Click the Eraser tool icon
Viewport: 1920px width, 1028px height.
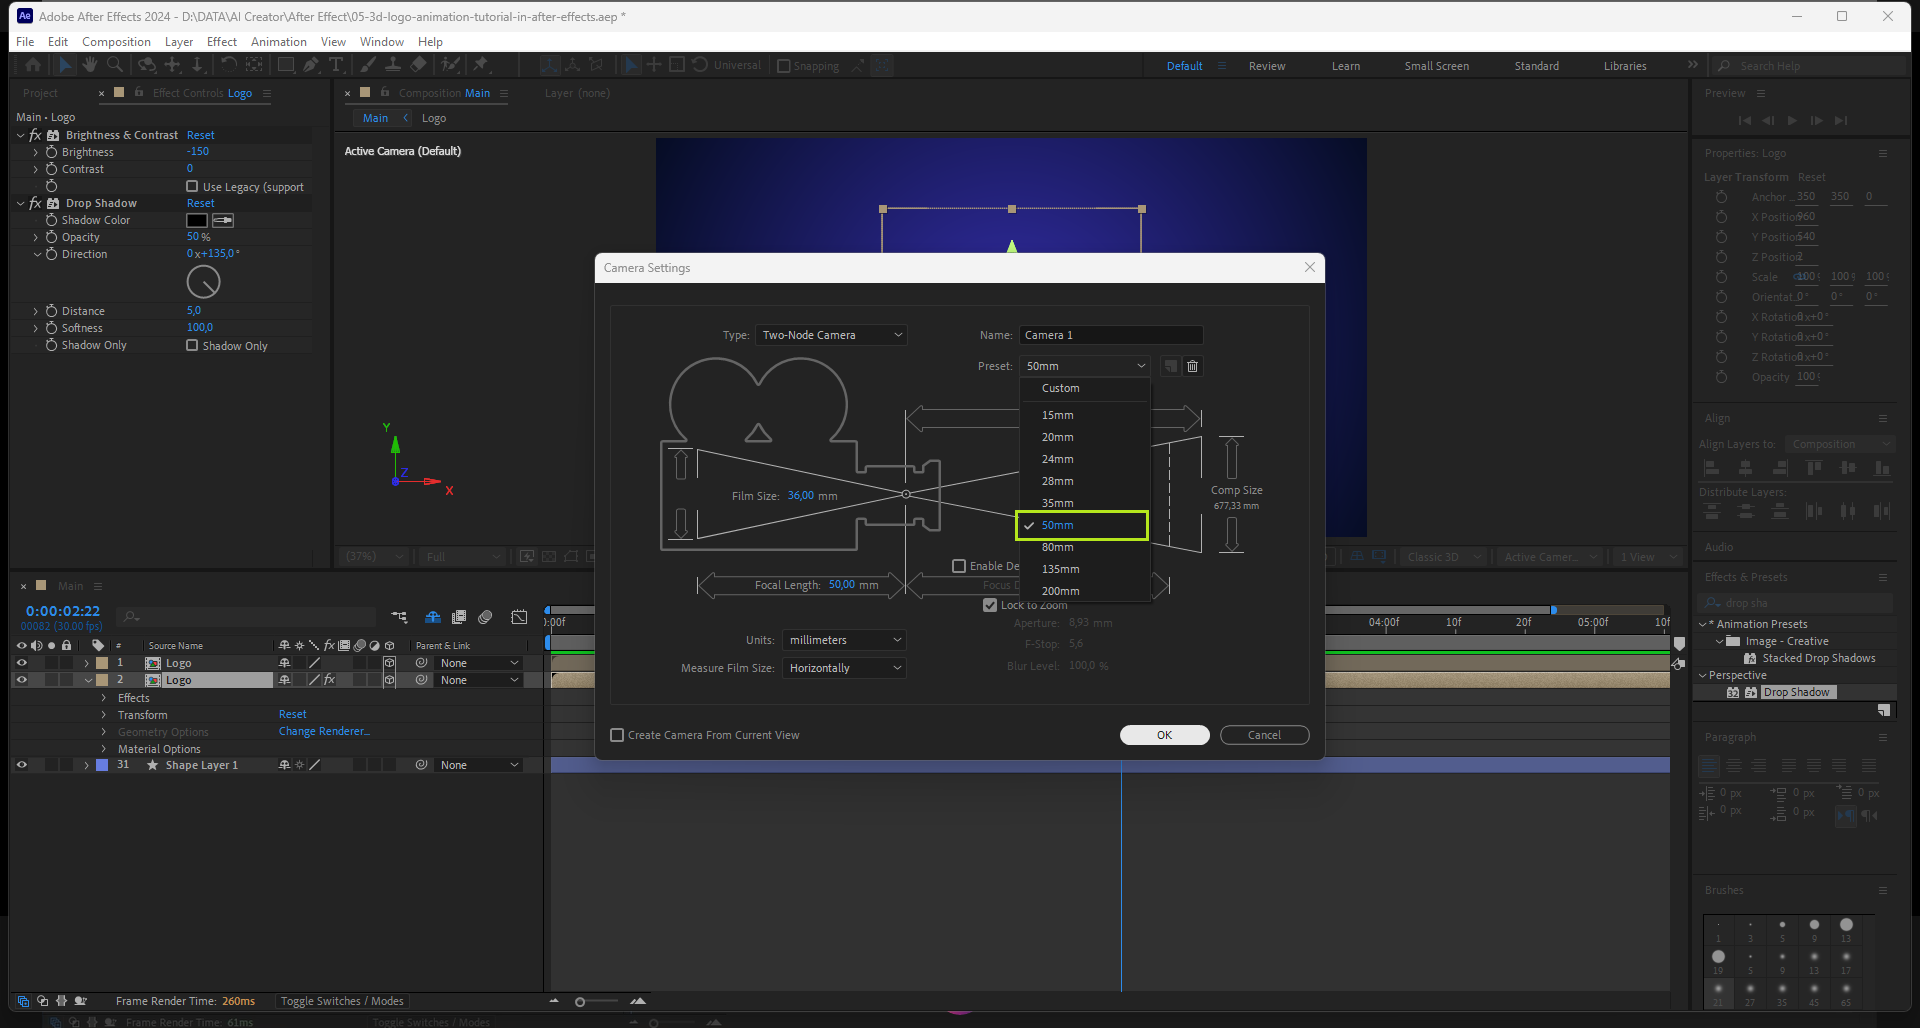(x=419, y=65)
